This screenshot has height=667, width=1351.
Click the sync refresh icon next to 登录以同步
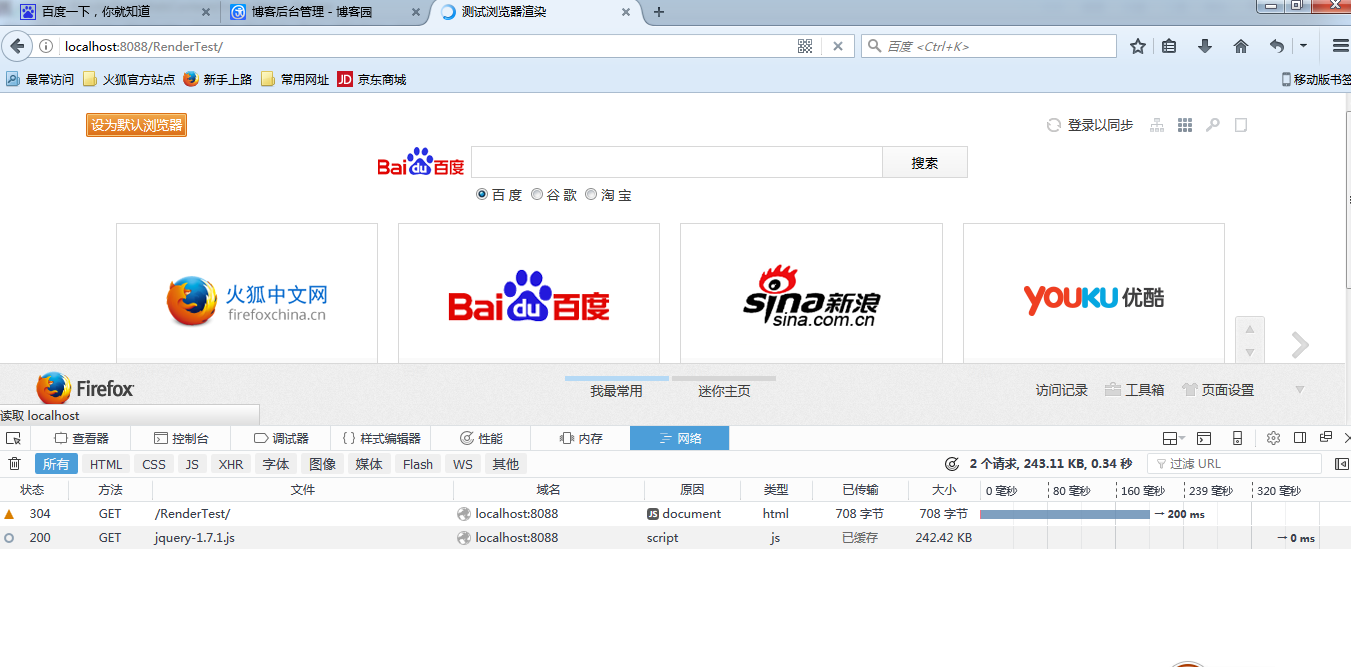[x=1053, y=125]
